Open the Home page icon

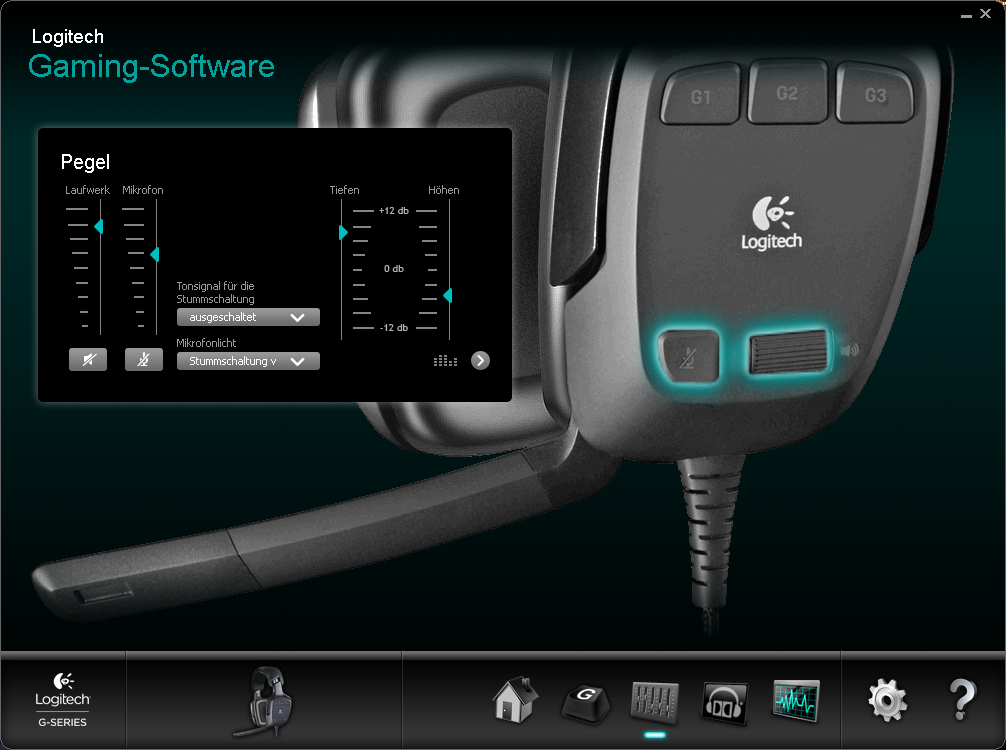pos(515,700)
